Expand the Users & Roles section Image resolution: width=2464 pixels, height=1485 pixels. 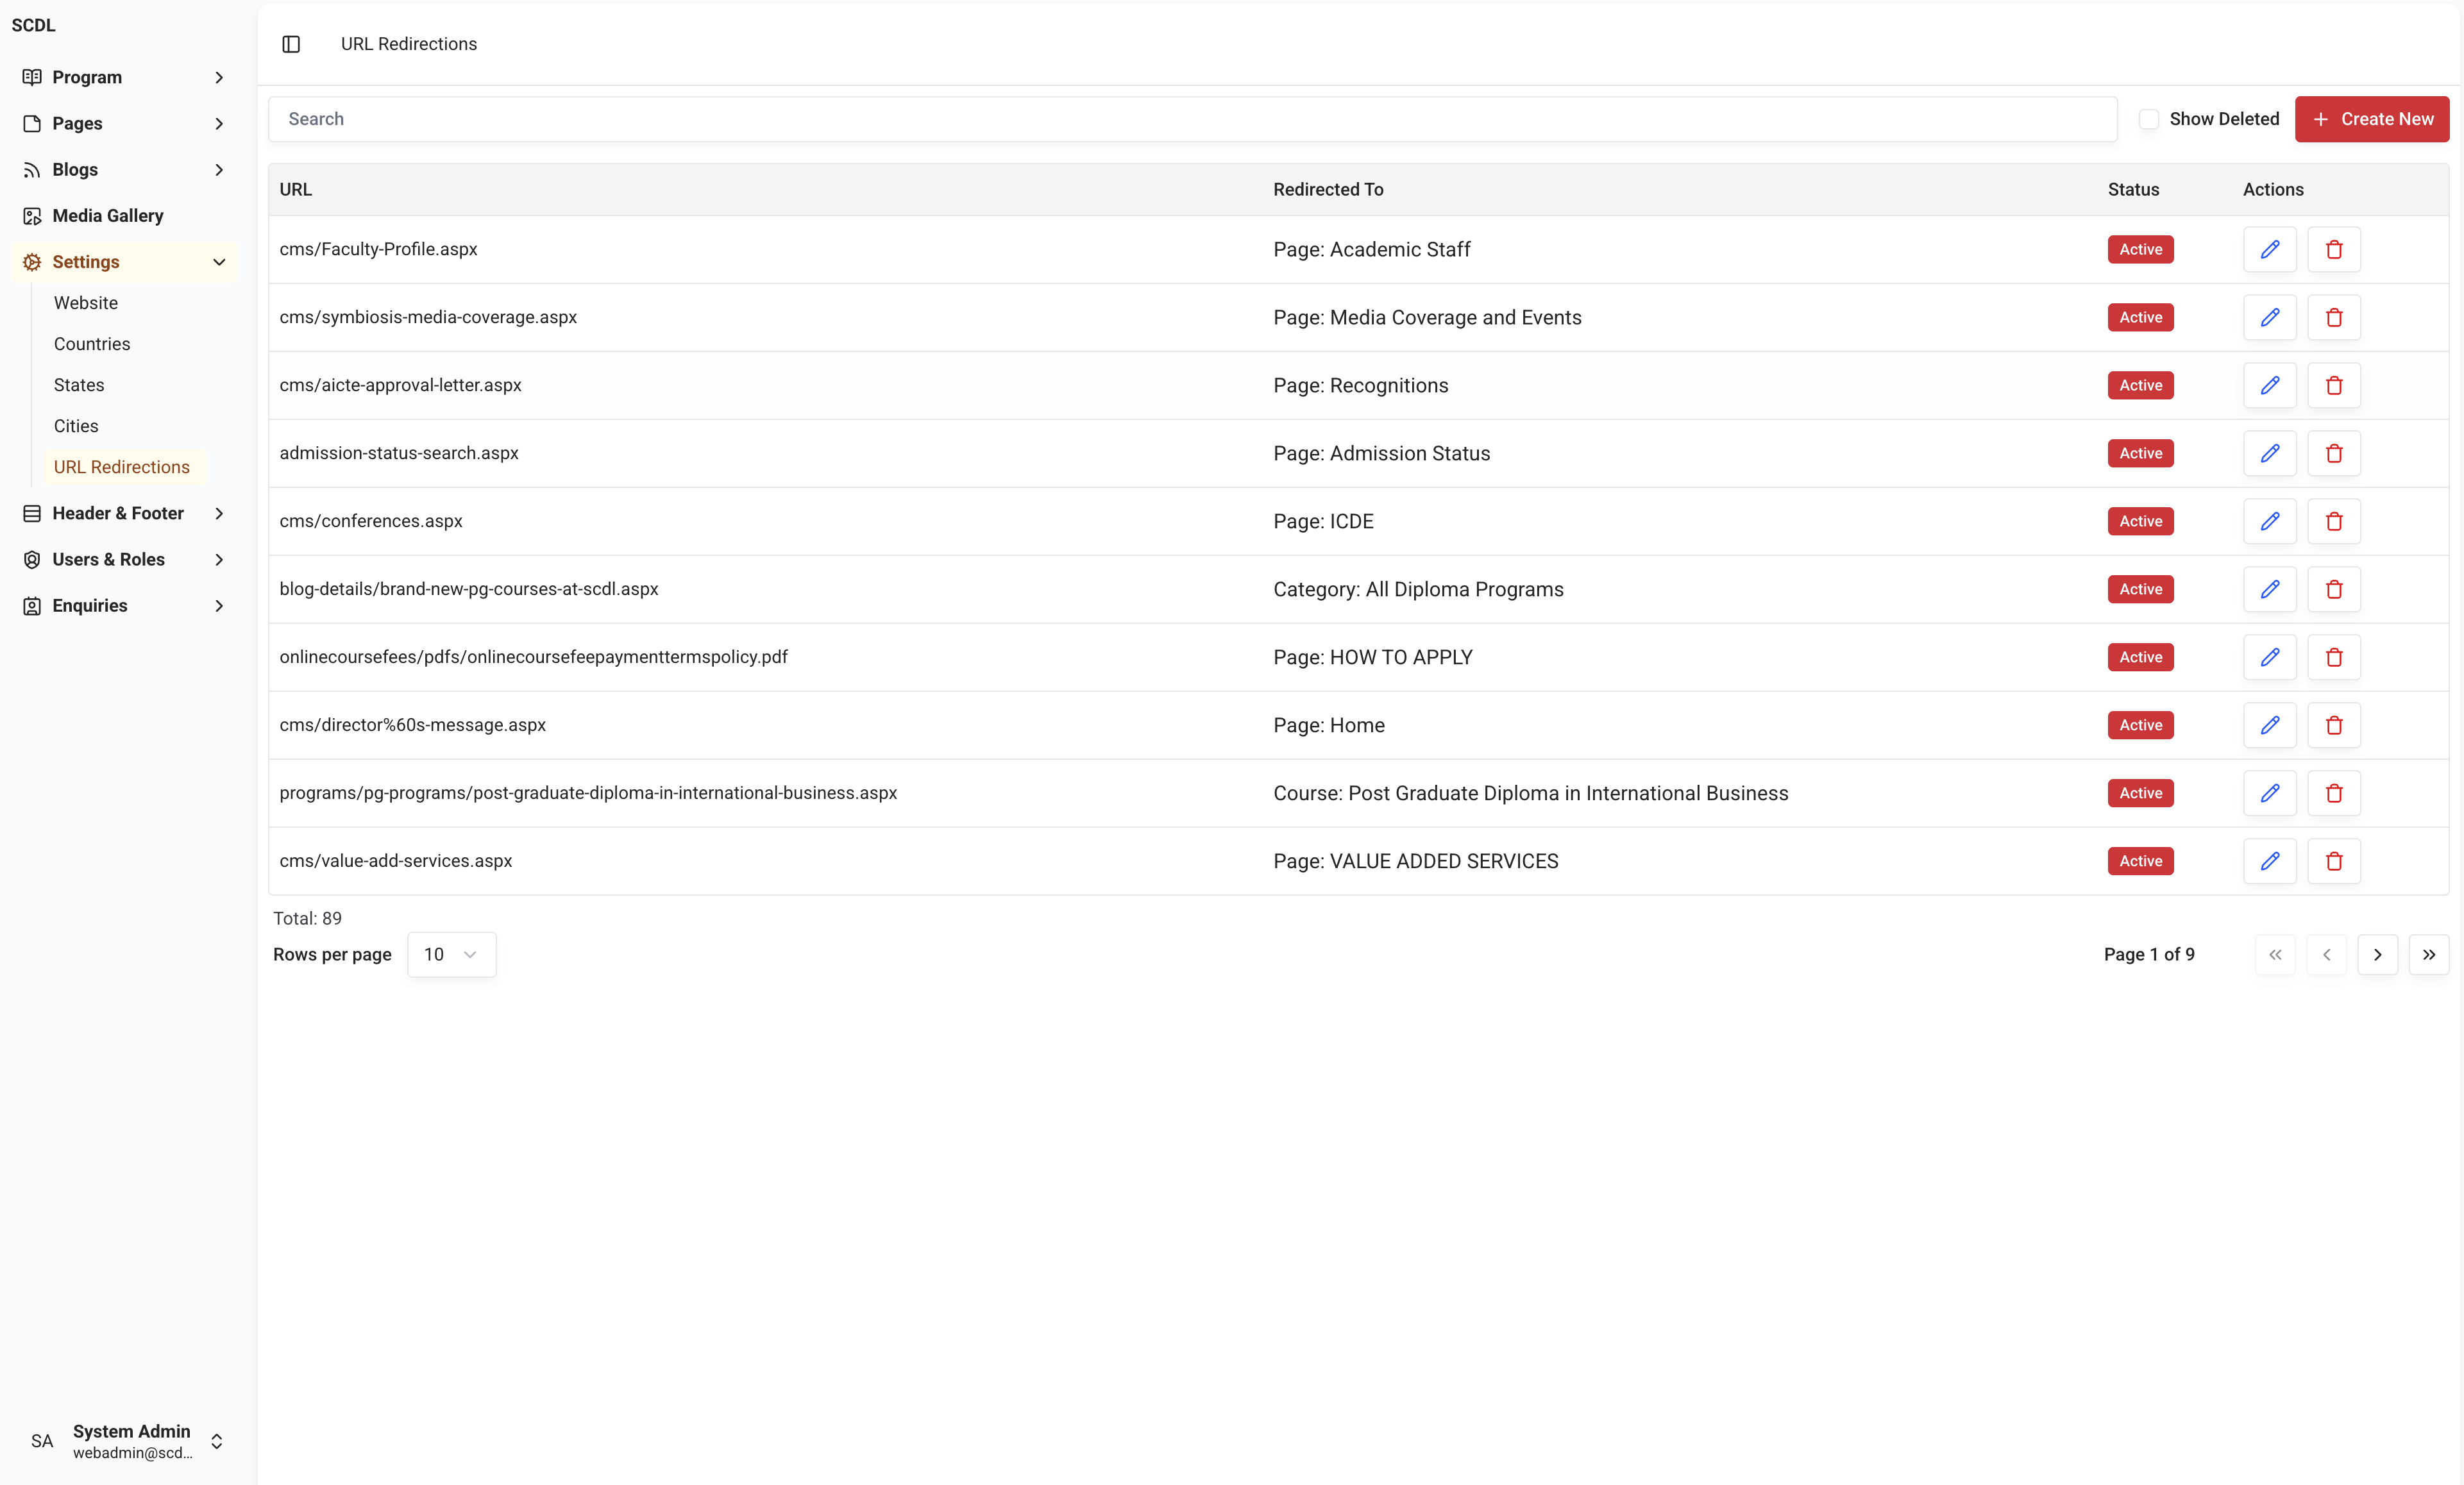(107, 559)
